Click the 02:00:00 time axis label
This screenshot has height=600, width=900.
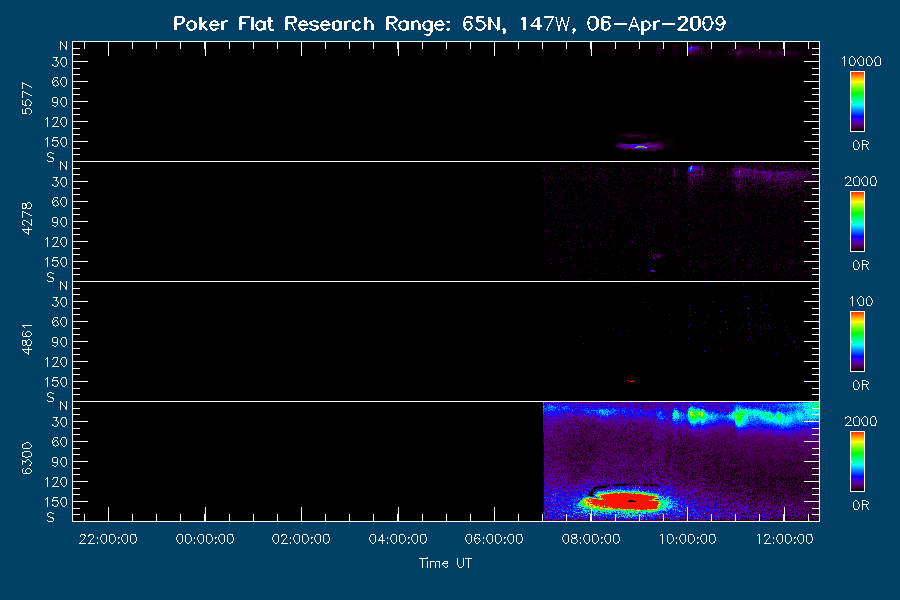point(301,539)
